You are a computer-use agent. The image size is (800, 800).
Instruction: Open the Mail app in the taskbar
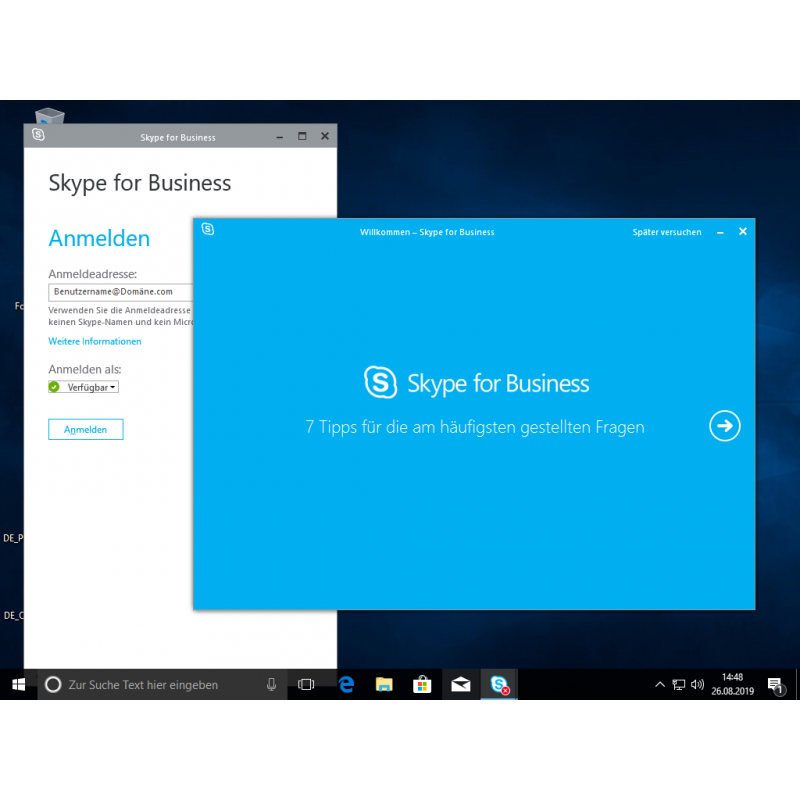(460, 684)
